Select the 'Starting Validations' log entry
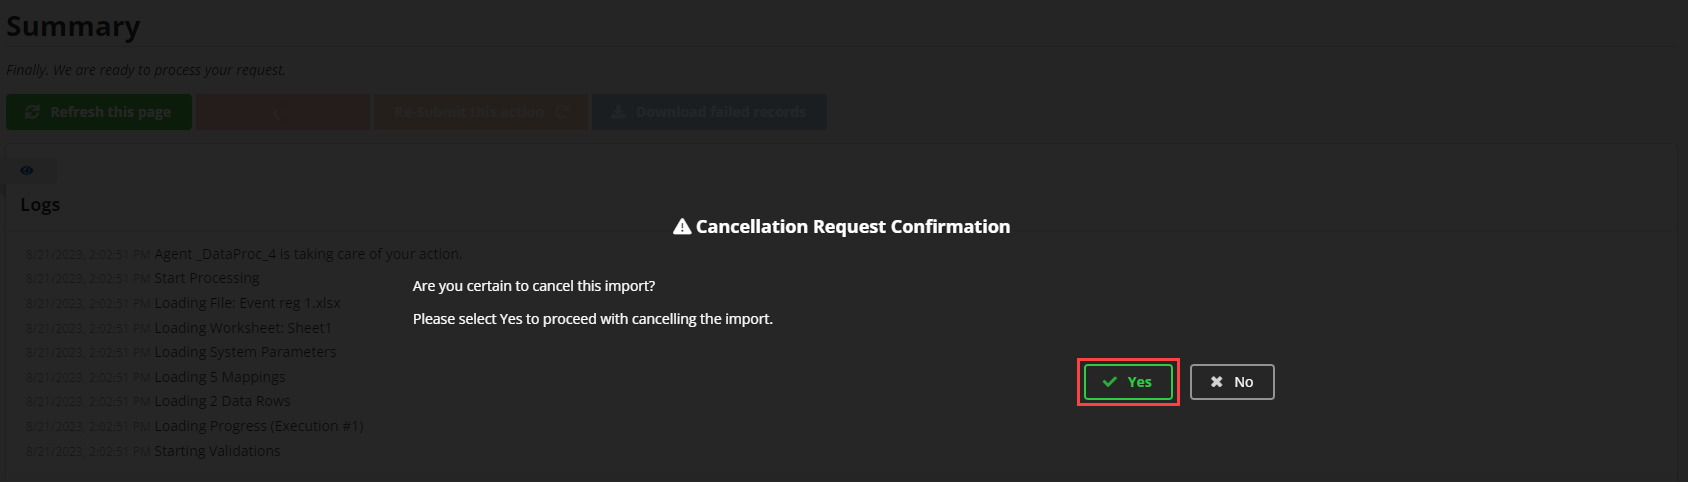The width and height of the screenshot is (1688, 482). 217,451
